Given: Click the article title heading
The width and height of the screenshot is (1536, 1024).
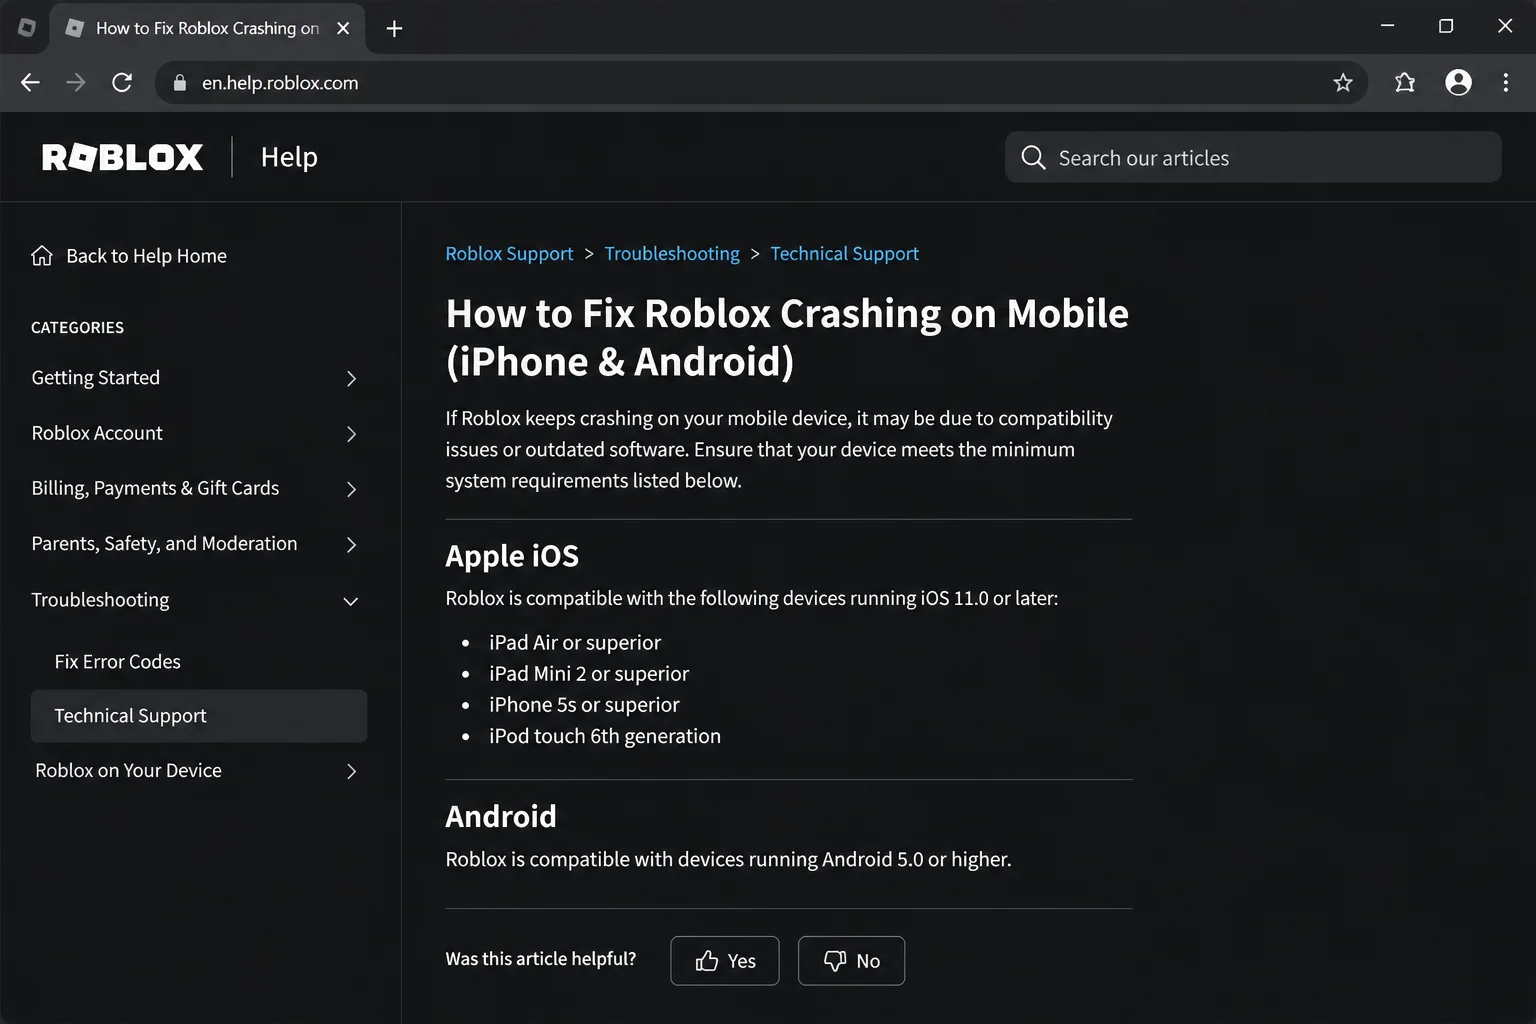Looking at the screenshot, I should [787, 338].
